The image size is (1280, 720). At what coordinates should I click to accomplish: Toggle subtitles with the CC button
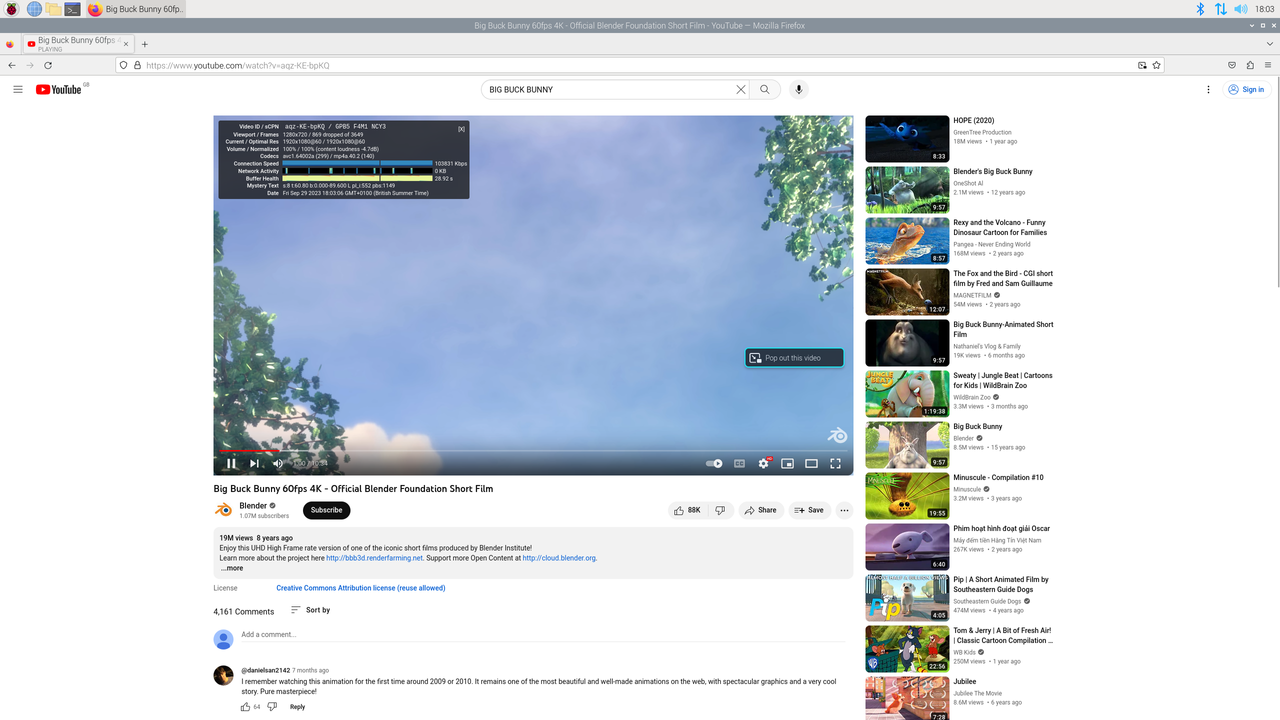tap(740, 463)
